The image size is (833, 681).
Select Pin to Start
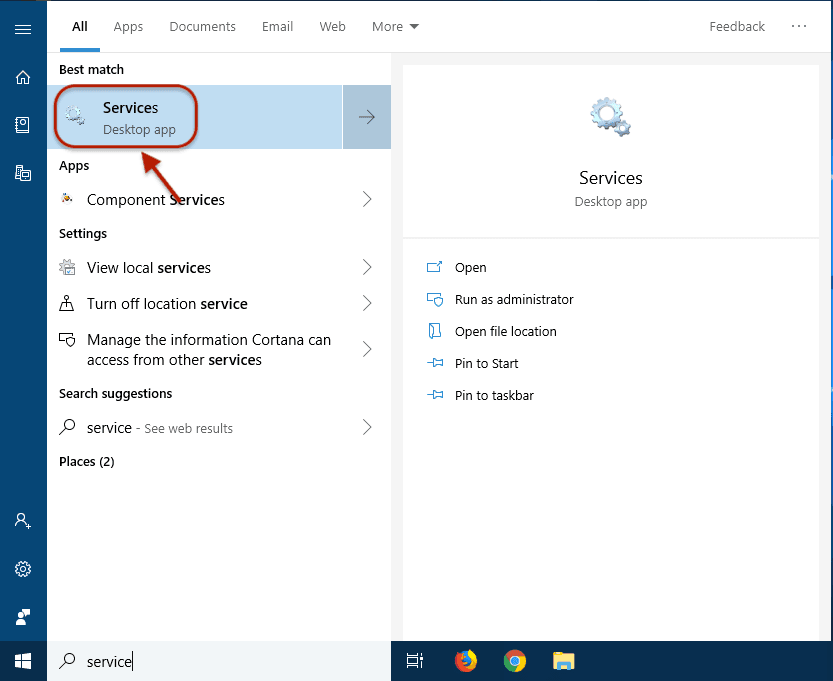tap(486, 363)
